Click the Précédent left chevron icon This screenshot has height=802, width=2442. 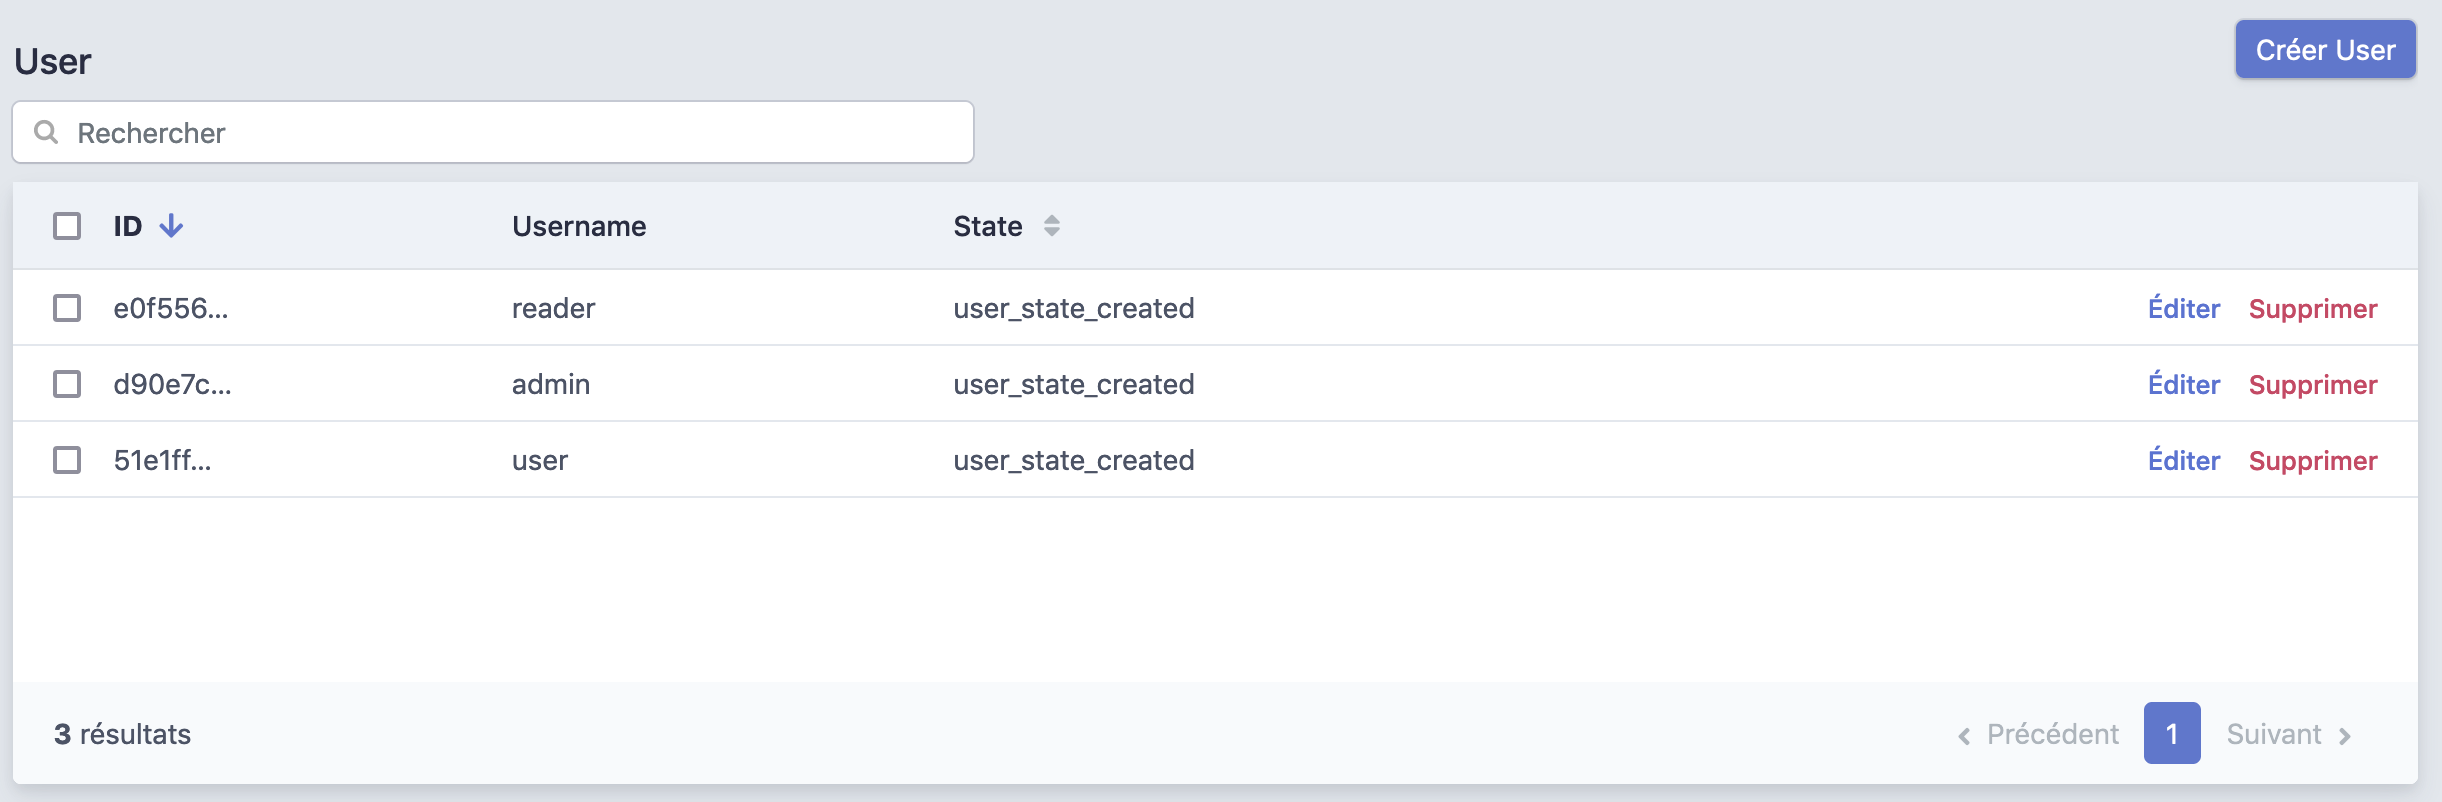coord(1964,736)
